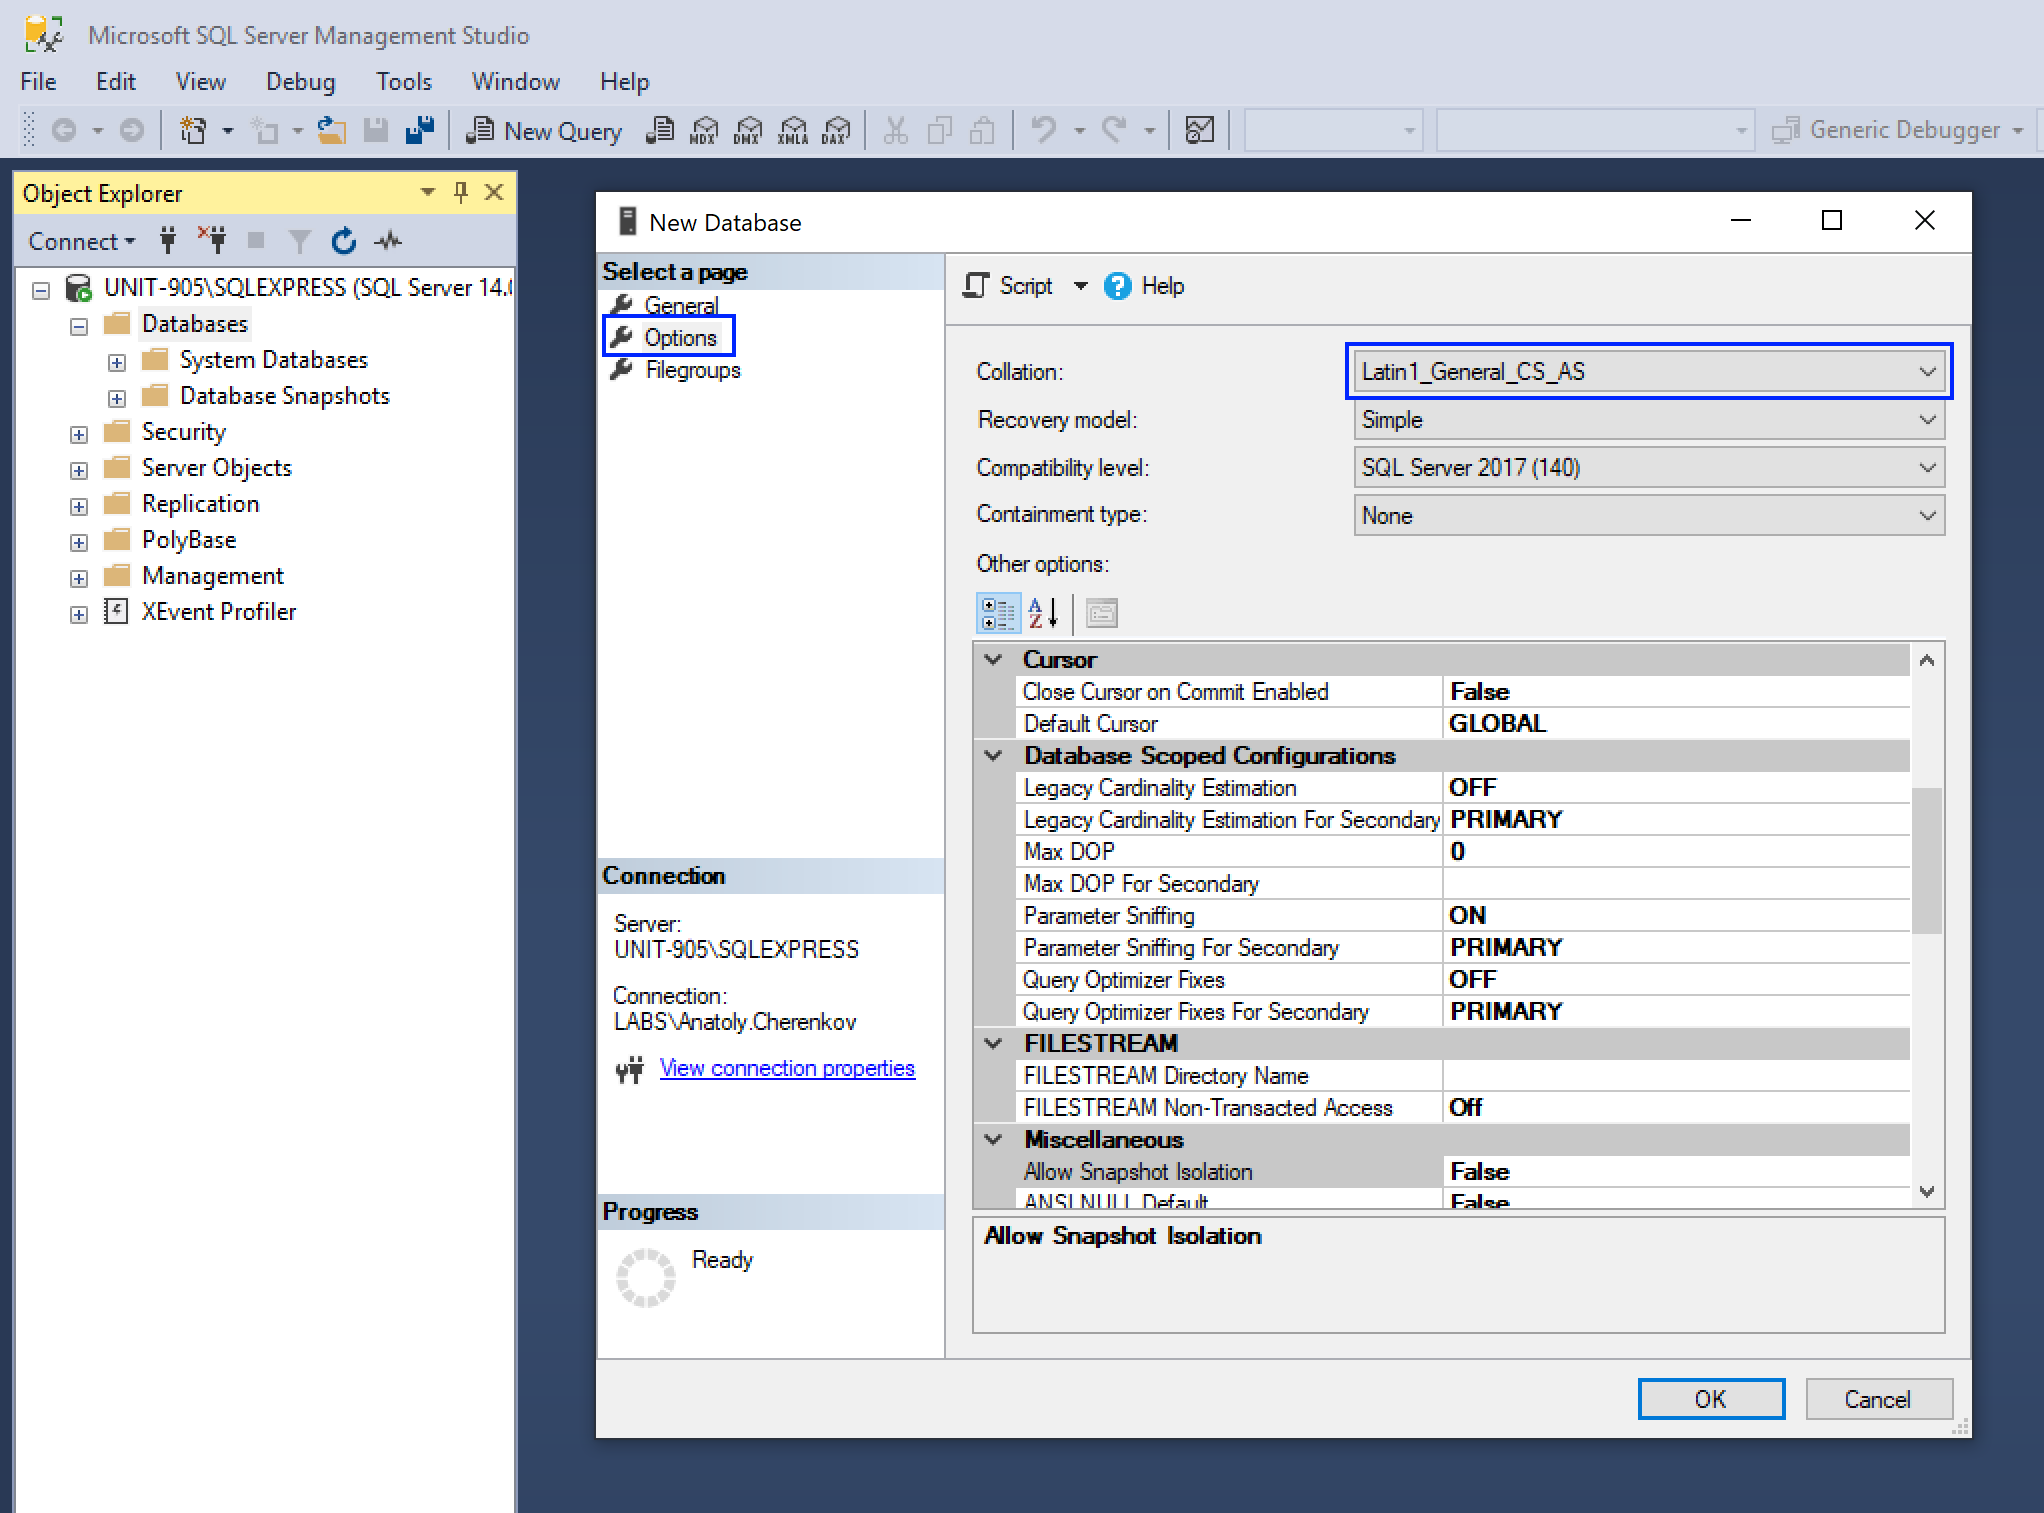Open the Collation dropdown
The height and width of the screenshot is (1513, 2044).
1926,372
